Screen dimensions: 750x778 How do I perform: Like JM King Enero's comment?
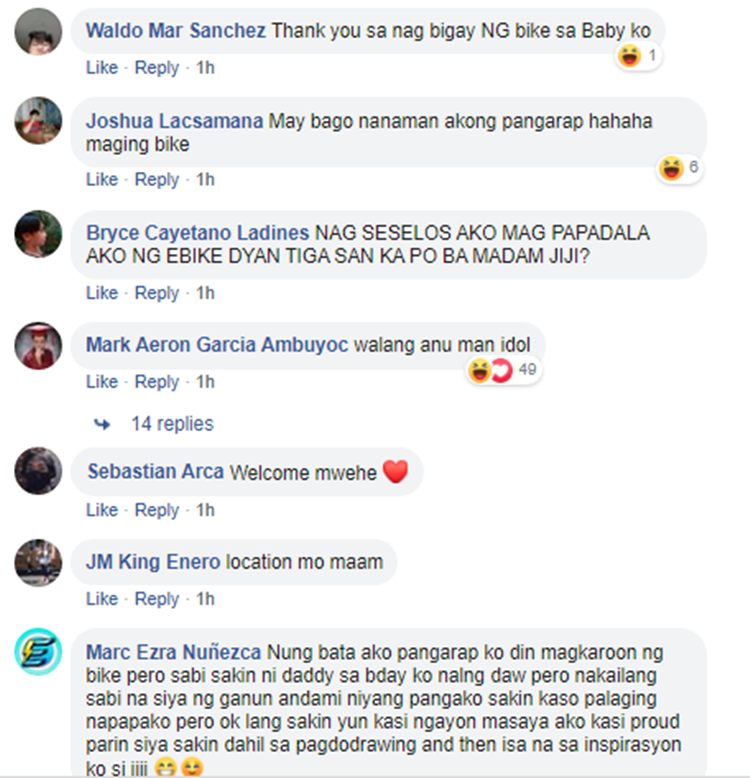click(102, 599)
